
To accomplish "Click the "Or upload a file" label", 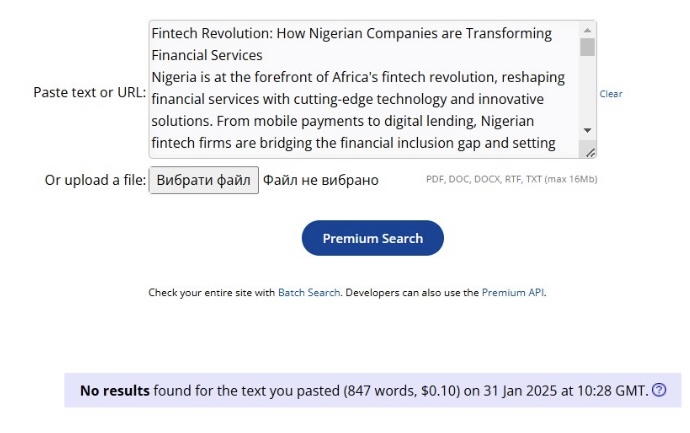I will [x=95, y=180].
